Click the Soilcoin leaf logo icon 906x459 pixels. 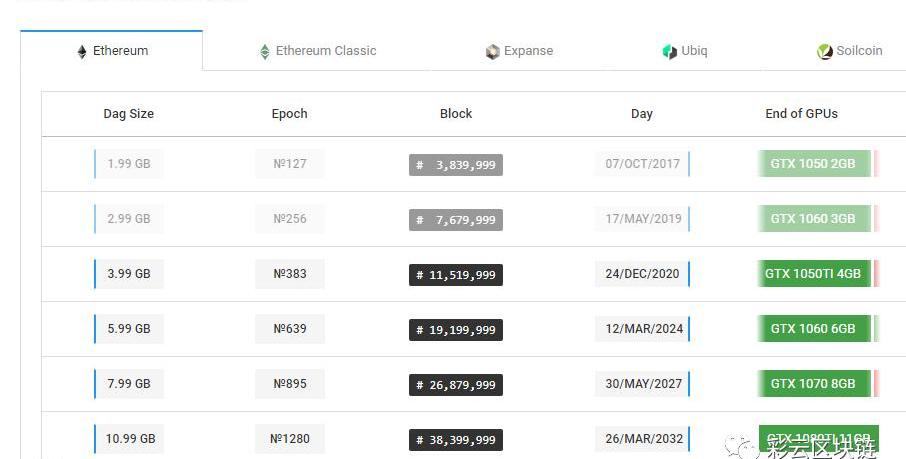click(x=825, y=51)
